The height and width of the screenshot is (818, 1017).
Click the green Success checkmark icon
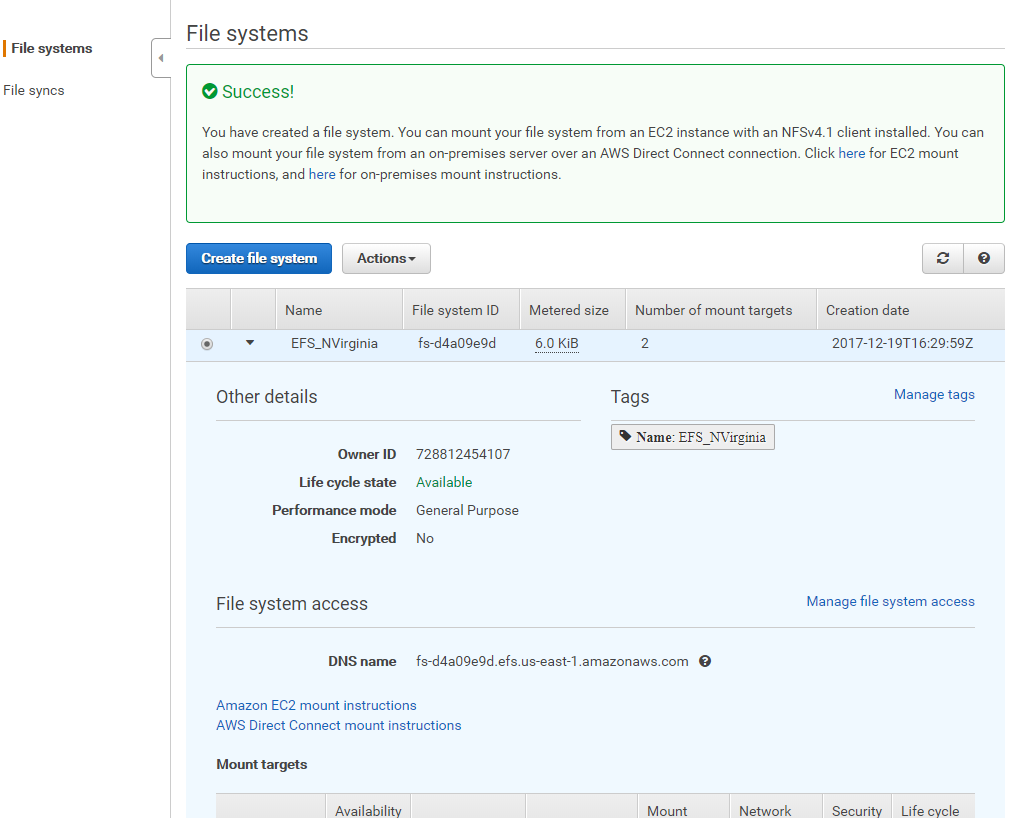click(x=210, y=92)
